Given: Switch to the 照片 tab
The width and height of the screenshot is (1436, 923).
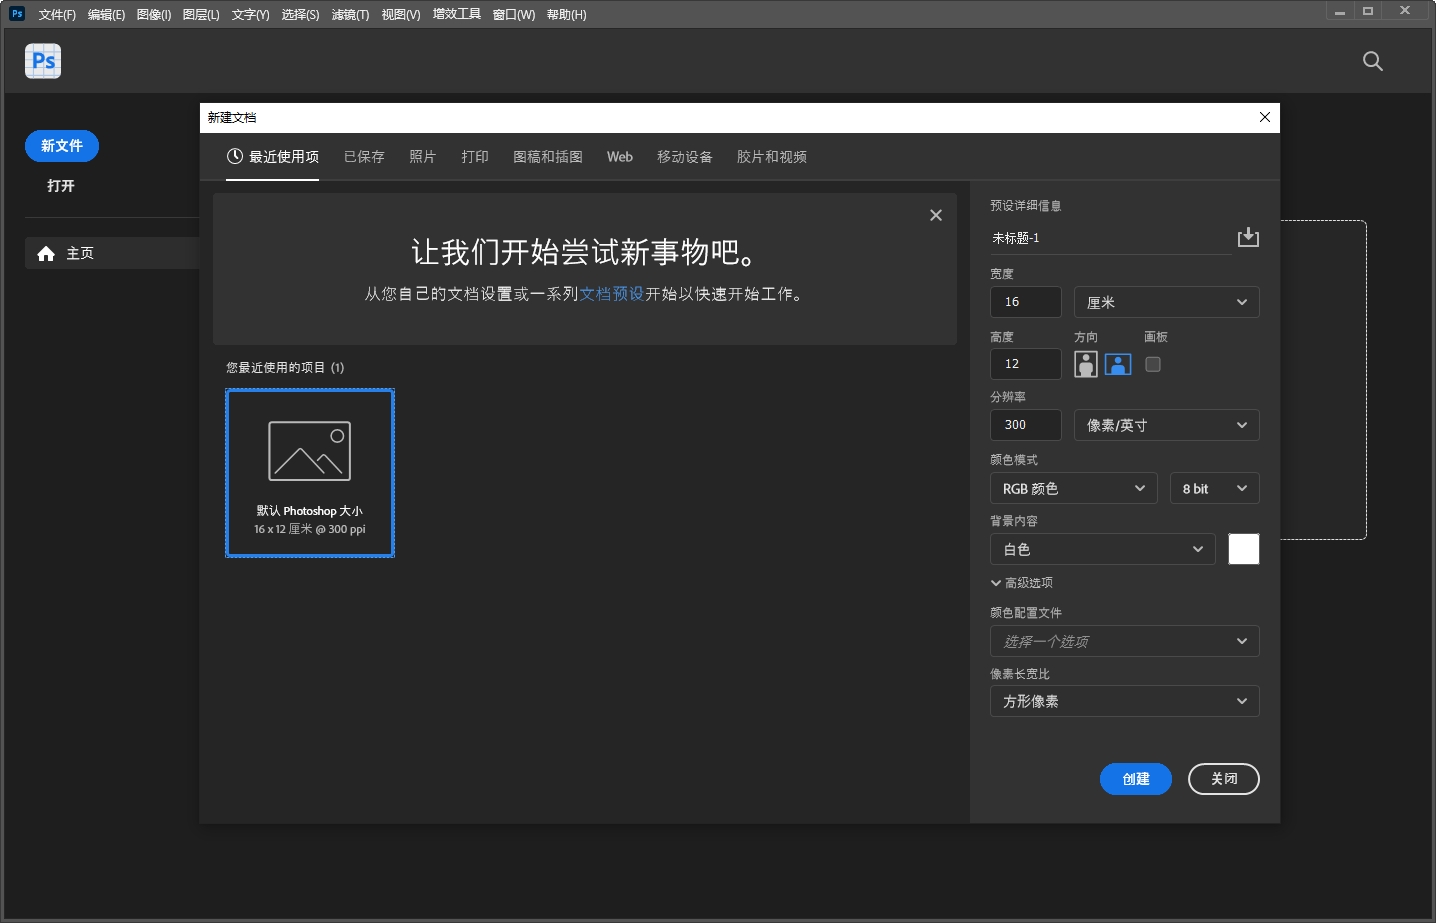Looking at the screenshot, I should [422, 157].
